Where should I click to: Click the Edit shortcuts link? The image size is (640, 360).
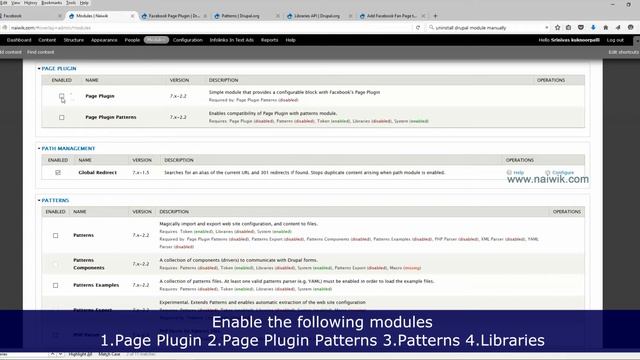tap(624, 52)
